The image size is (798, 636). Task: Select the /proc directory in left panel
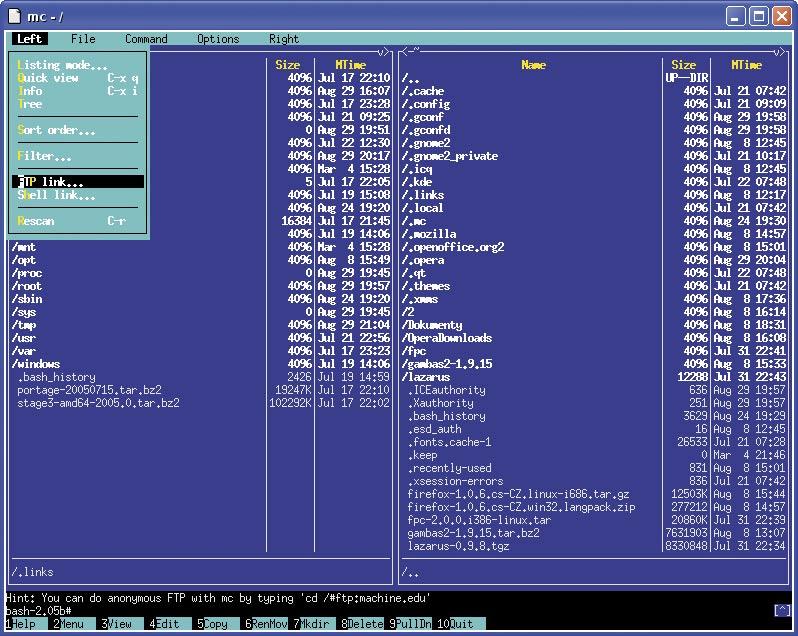pos(201,273)
